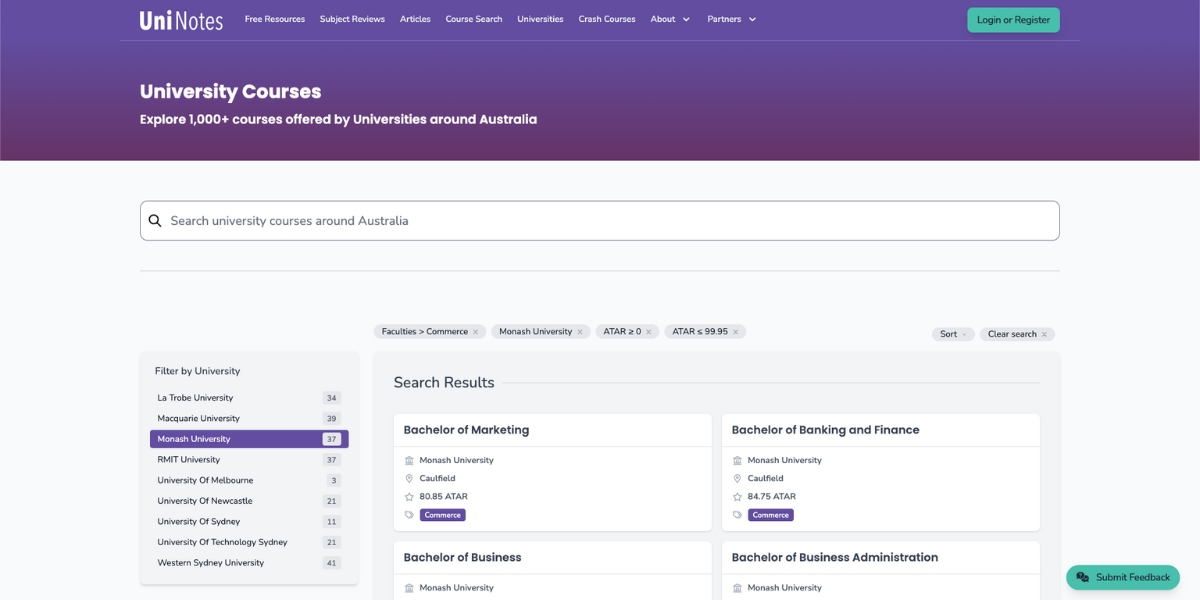Screen dimensions: 1200x600
Task: Click the building icon beside Monash University
Action: 410,460
